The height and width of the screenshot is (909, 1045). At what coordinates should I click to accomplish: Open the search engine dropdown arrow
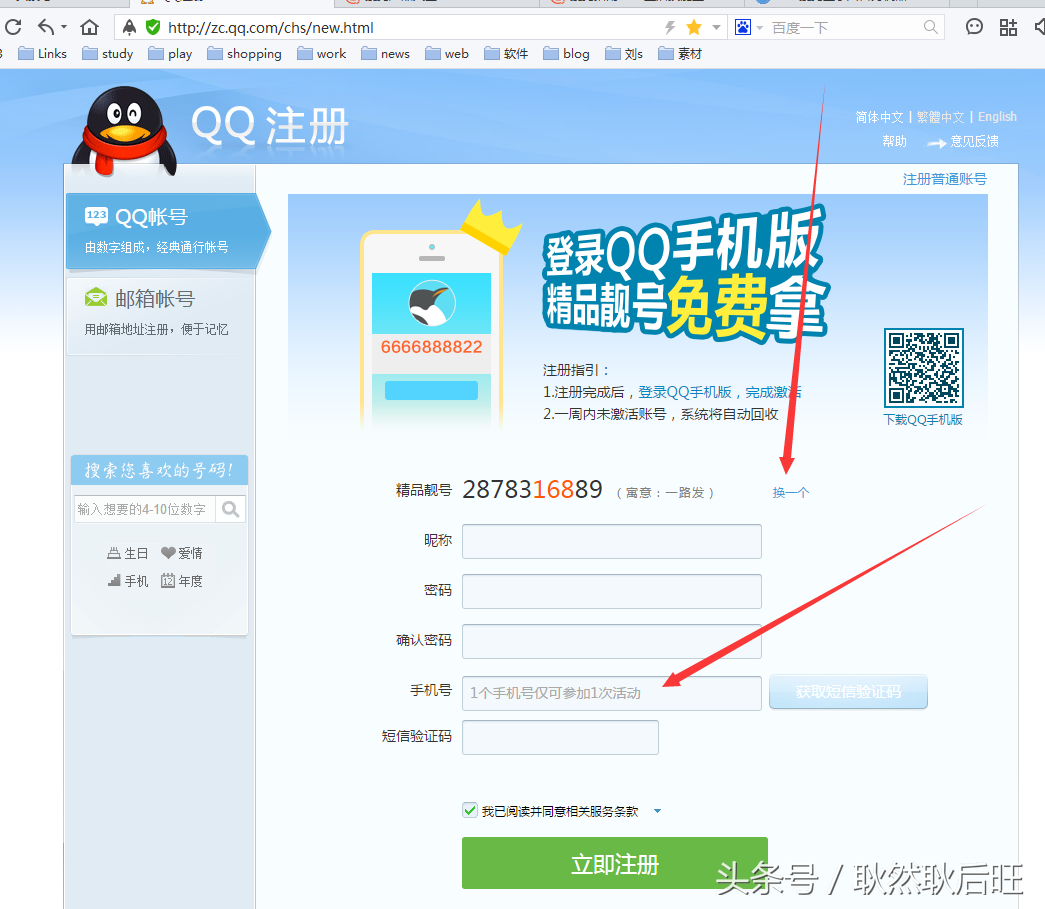(x=759, y=26)
